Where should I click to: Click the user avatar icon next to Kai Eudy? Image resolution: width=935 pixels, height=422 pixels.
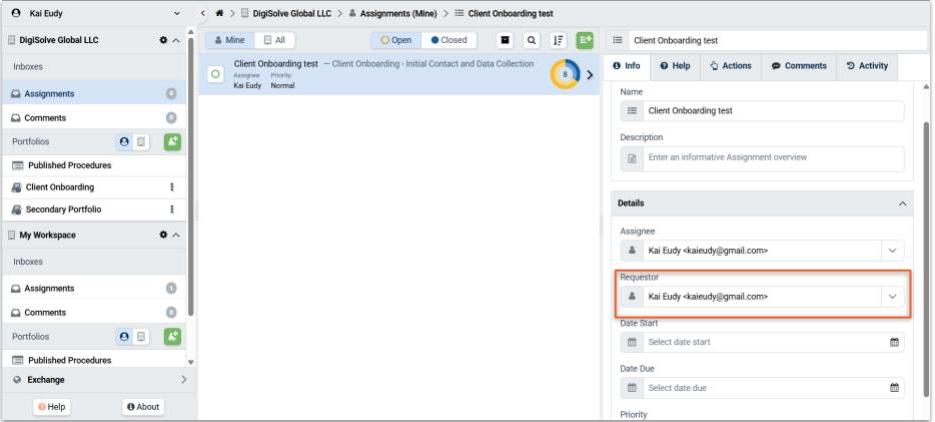click(16, 13)
